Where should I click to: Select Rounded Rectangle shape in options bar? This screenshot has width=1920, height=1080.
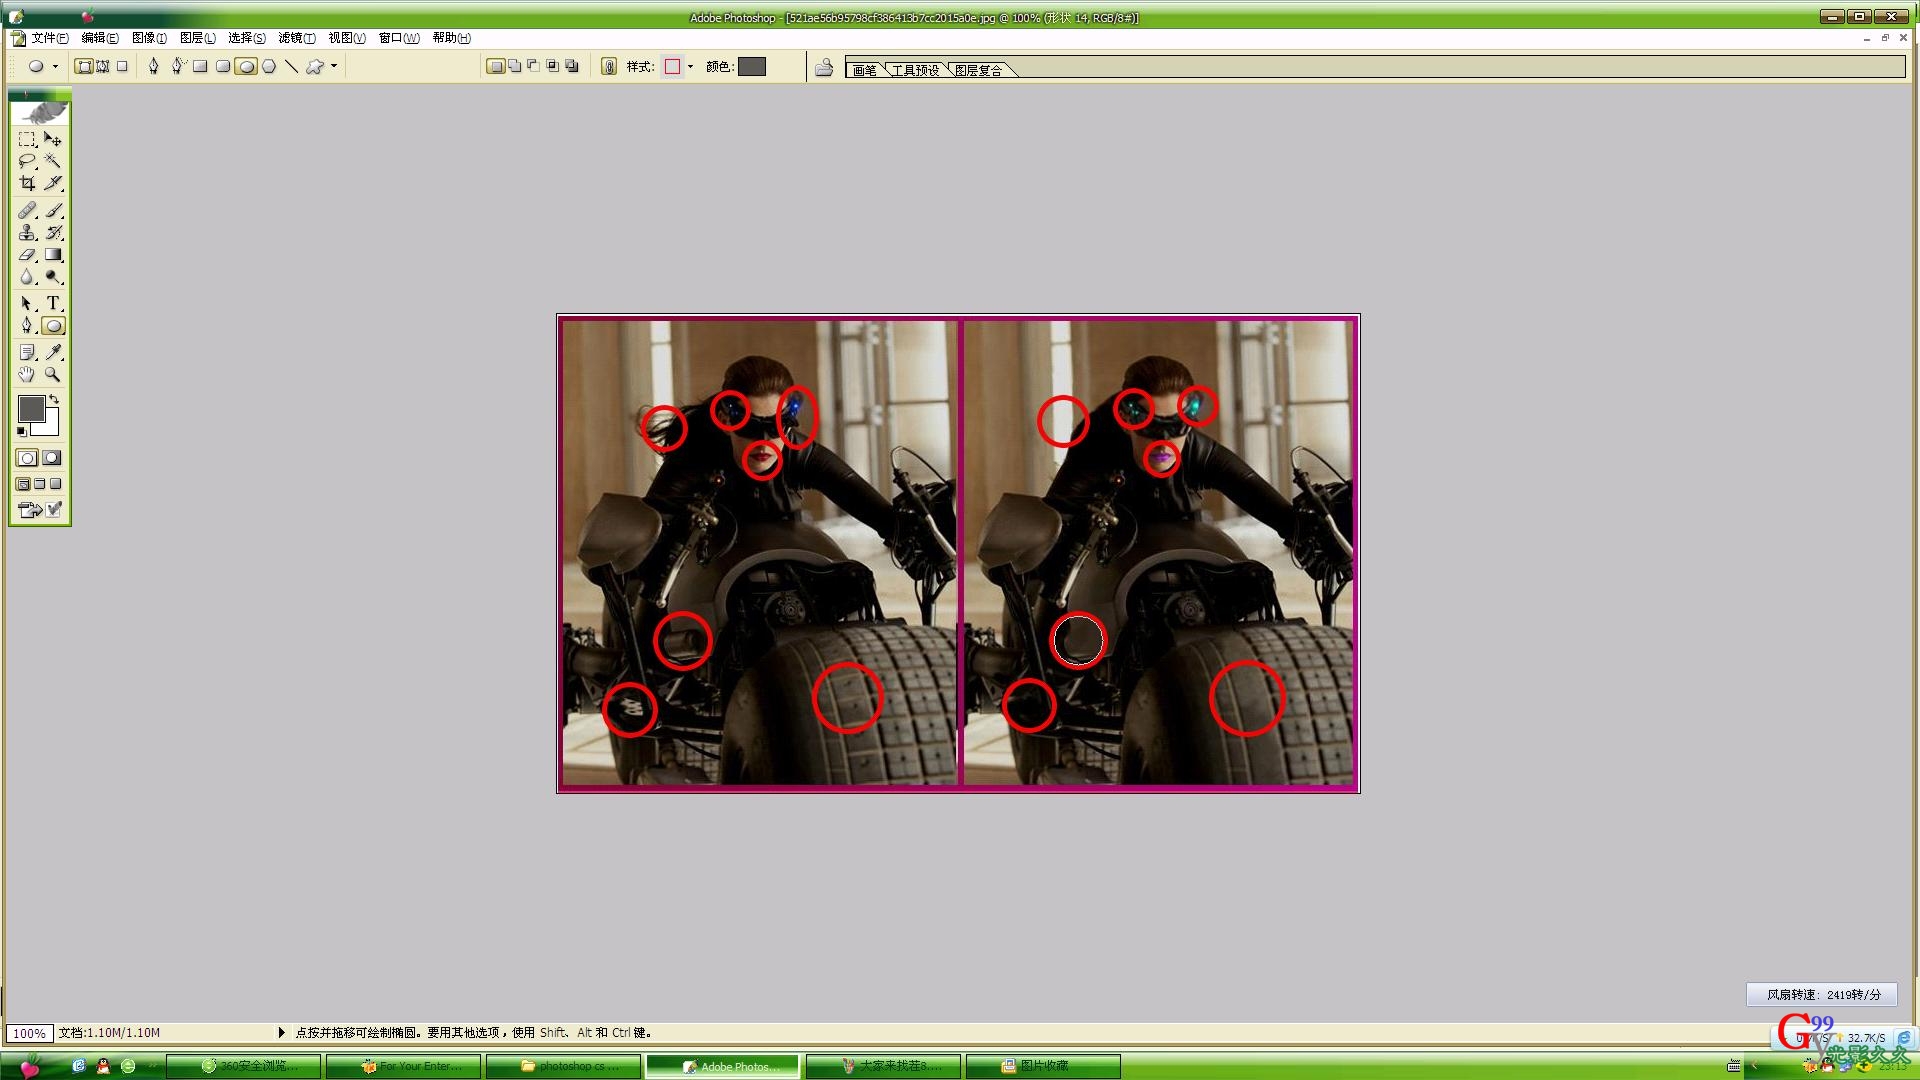pos(223,67)
